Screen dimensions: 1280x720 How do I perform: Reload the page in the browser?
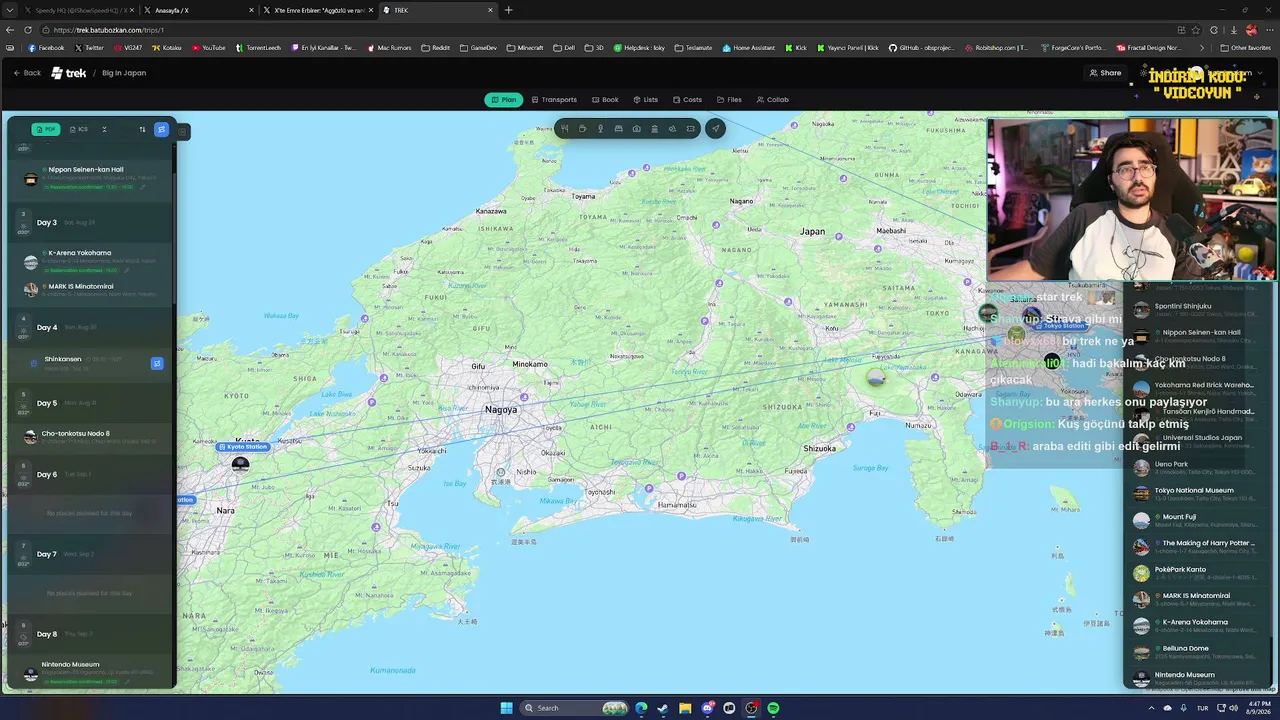point(28,30)
